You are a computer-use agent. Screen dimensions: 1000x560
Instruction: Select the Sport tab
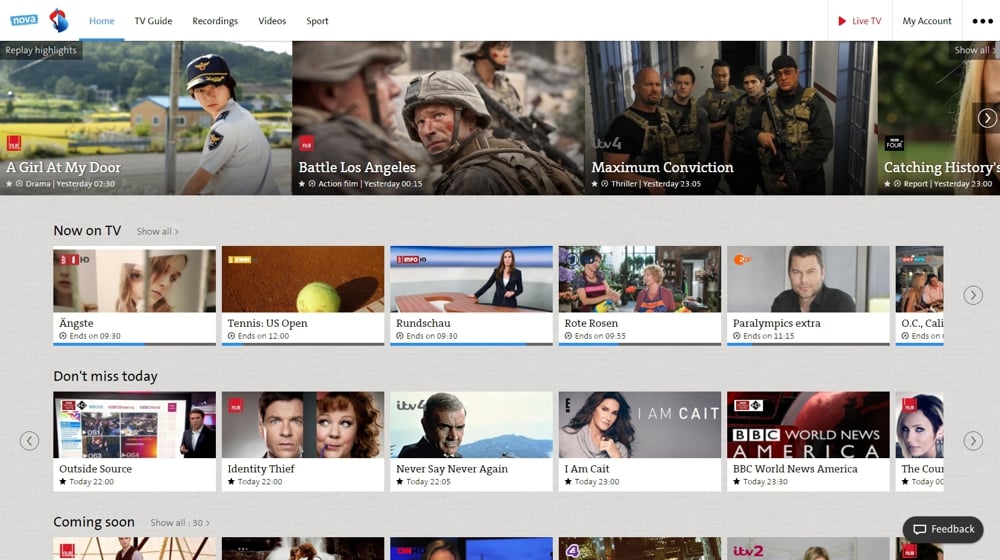pos(317,21)
